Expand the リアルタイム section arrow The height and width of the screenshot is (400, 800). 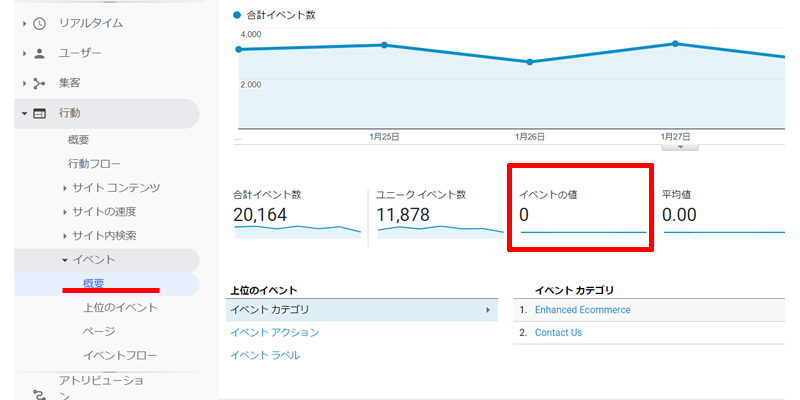[24, 23]
